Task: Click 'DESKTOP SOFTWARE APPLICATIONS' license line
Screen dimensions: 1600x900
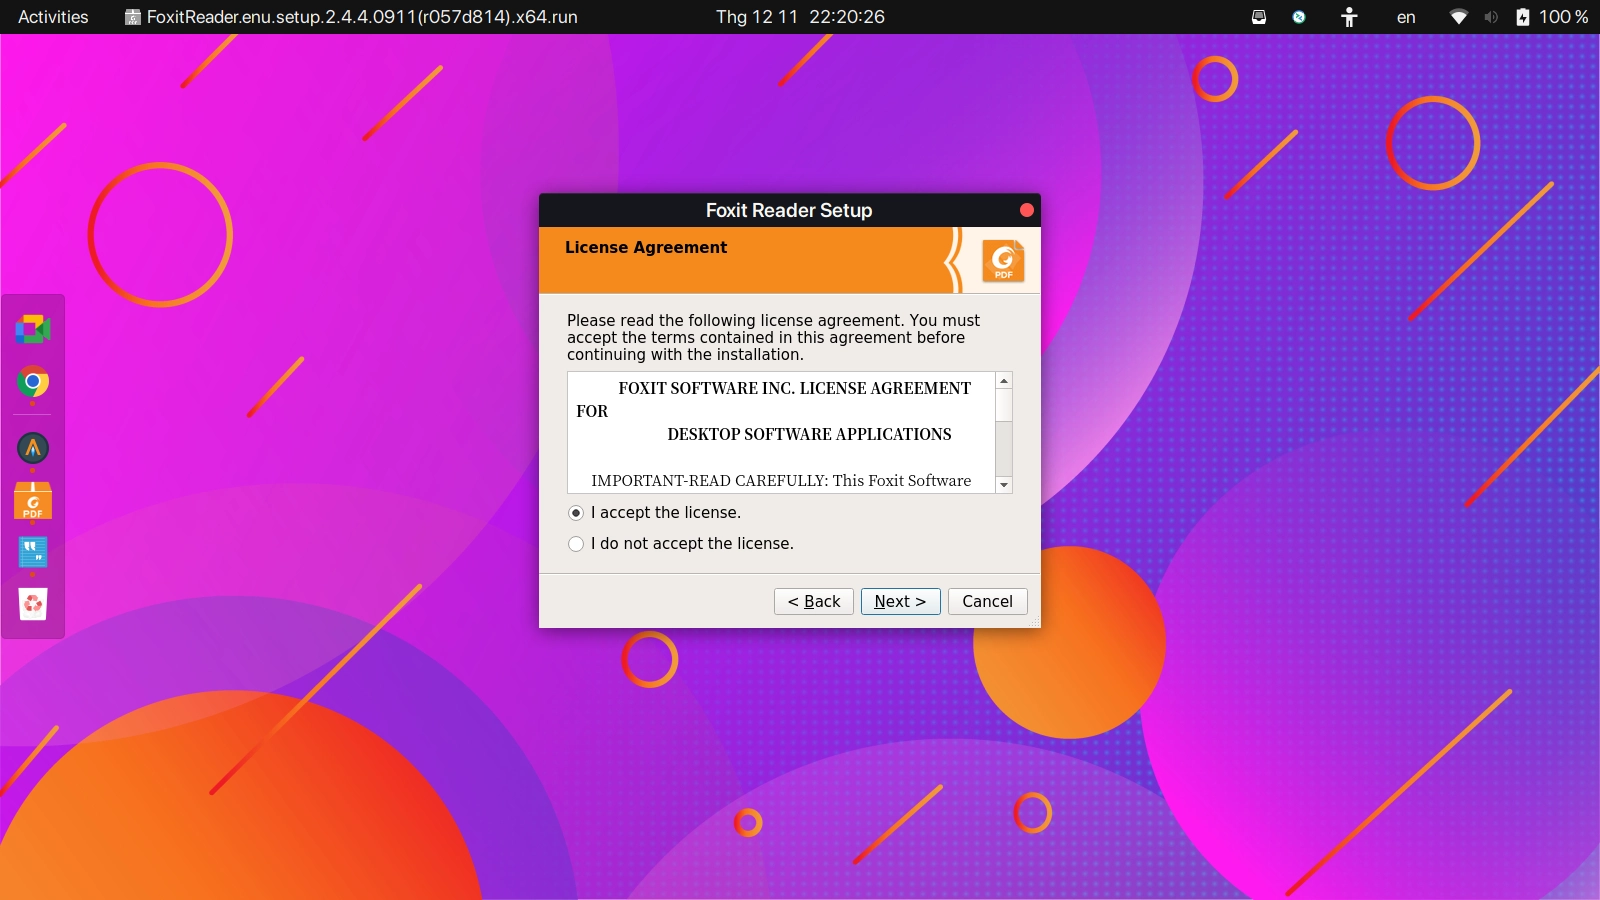Action: [809, 434]
